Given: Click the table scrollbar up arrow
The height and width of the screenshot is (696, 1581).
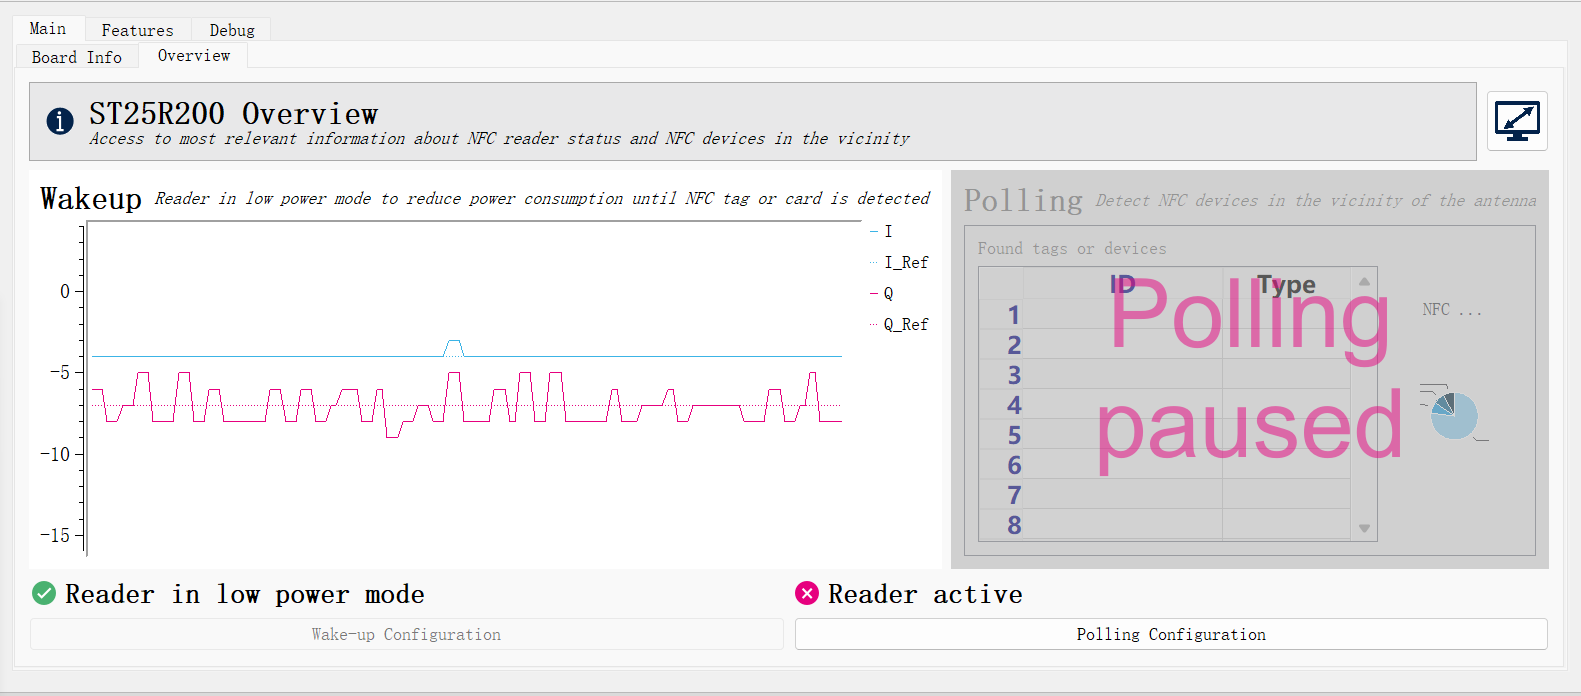Looking at the screenshot, I should 1364,281.
